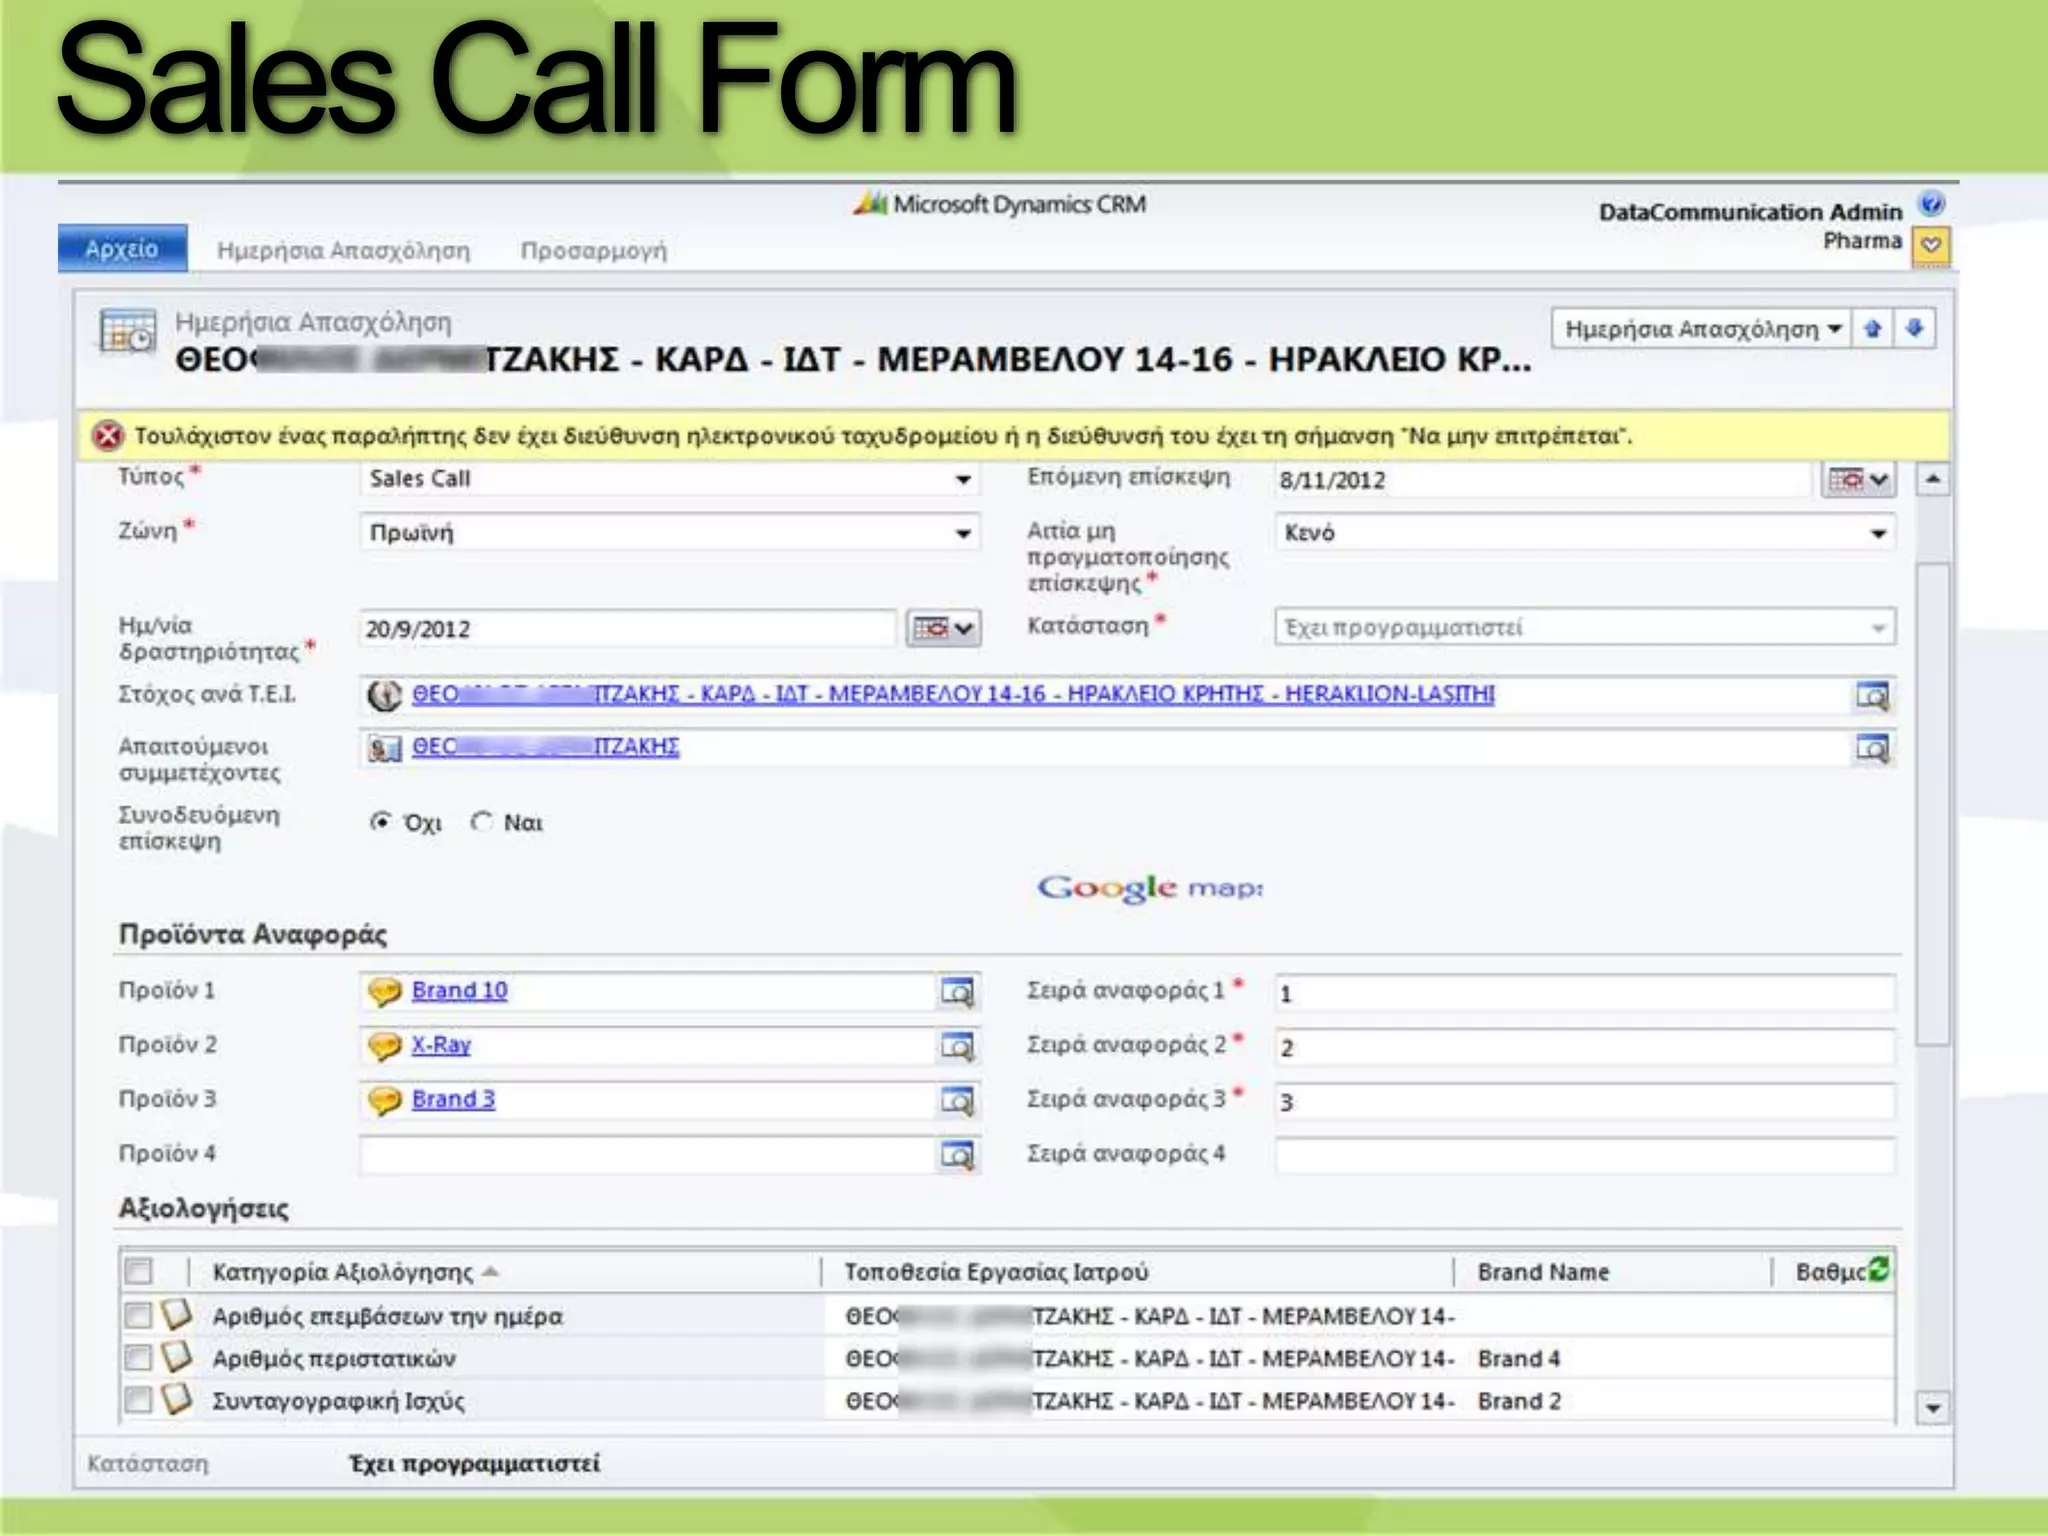The image size is (2048, 1536).
Task: Switch to Προσαρμογή ribbon tab
Action: tap(593, 250)
